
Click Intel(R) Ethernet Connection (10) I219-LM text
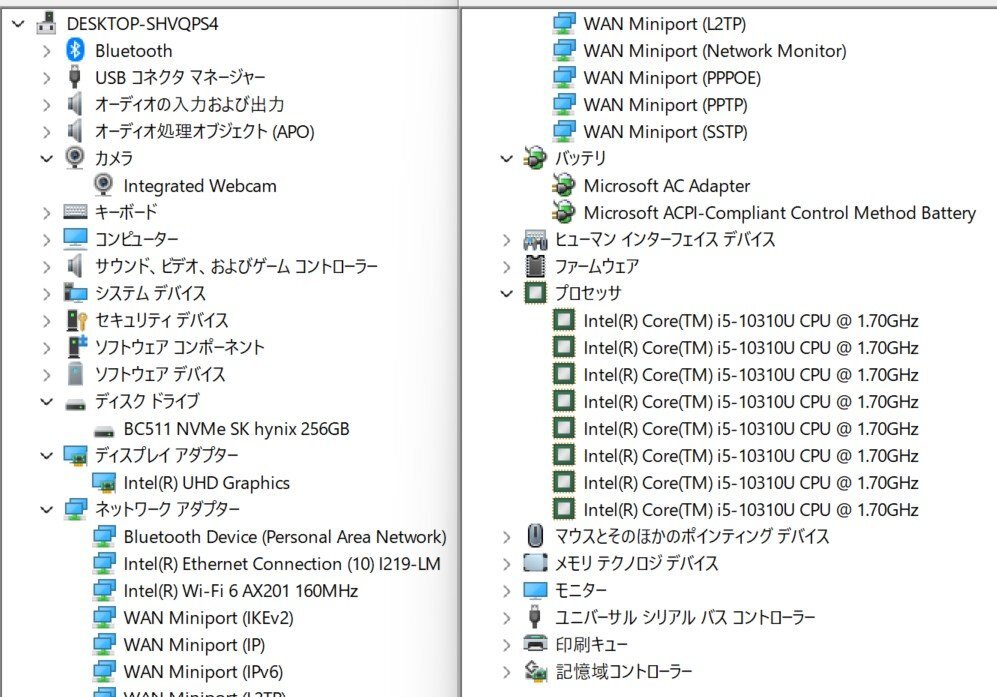pyautogui.click(x=282, y=563)
